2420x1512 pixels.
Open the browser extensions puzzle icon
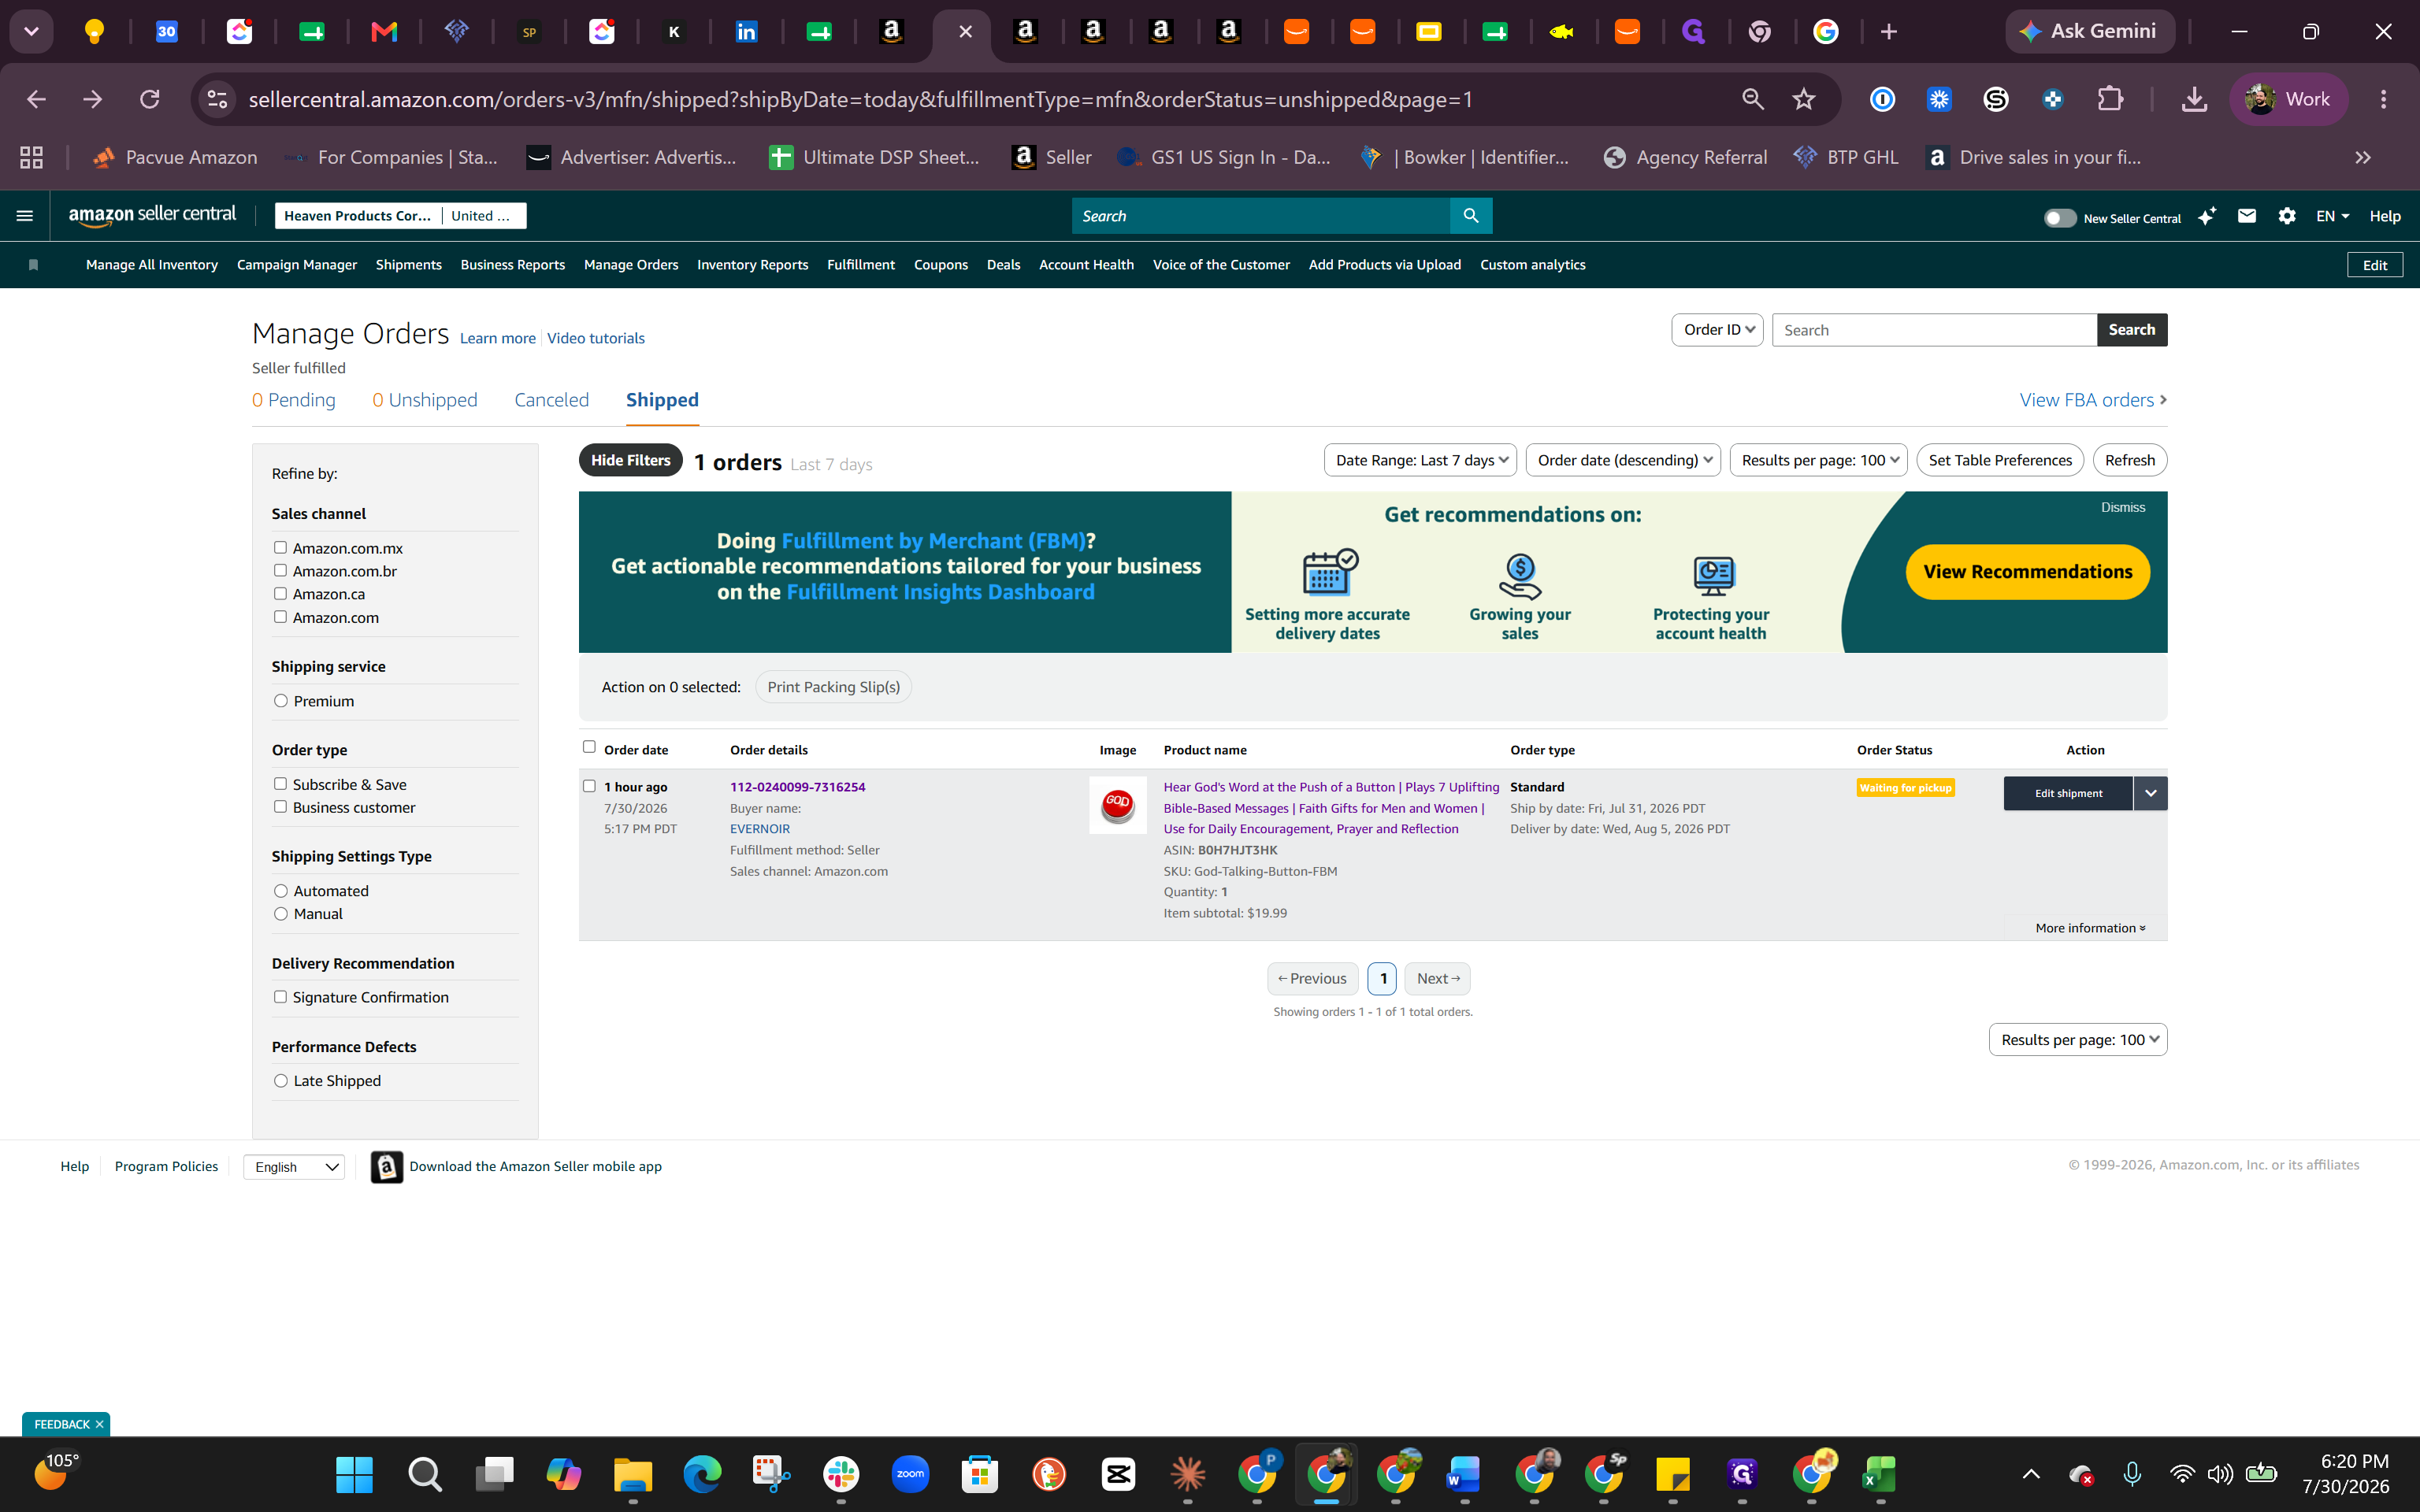click(2110, 99)
